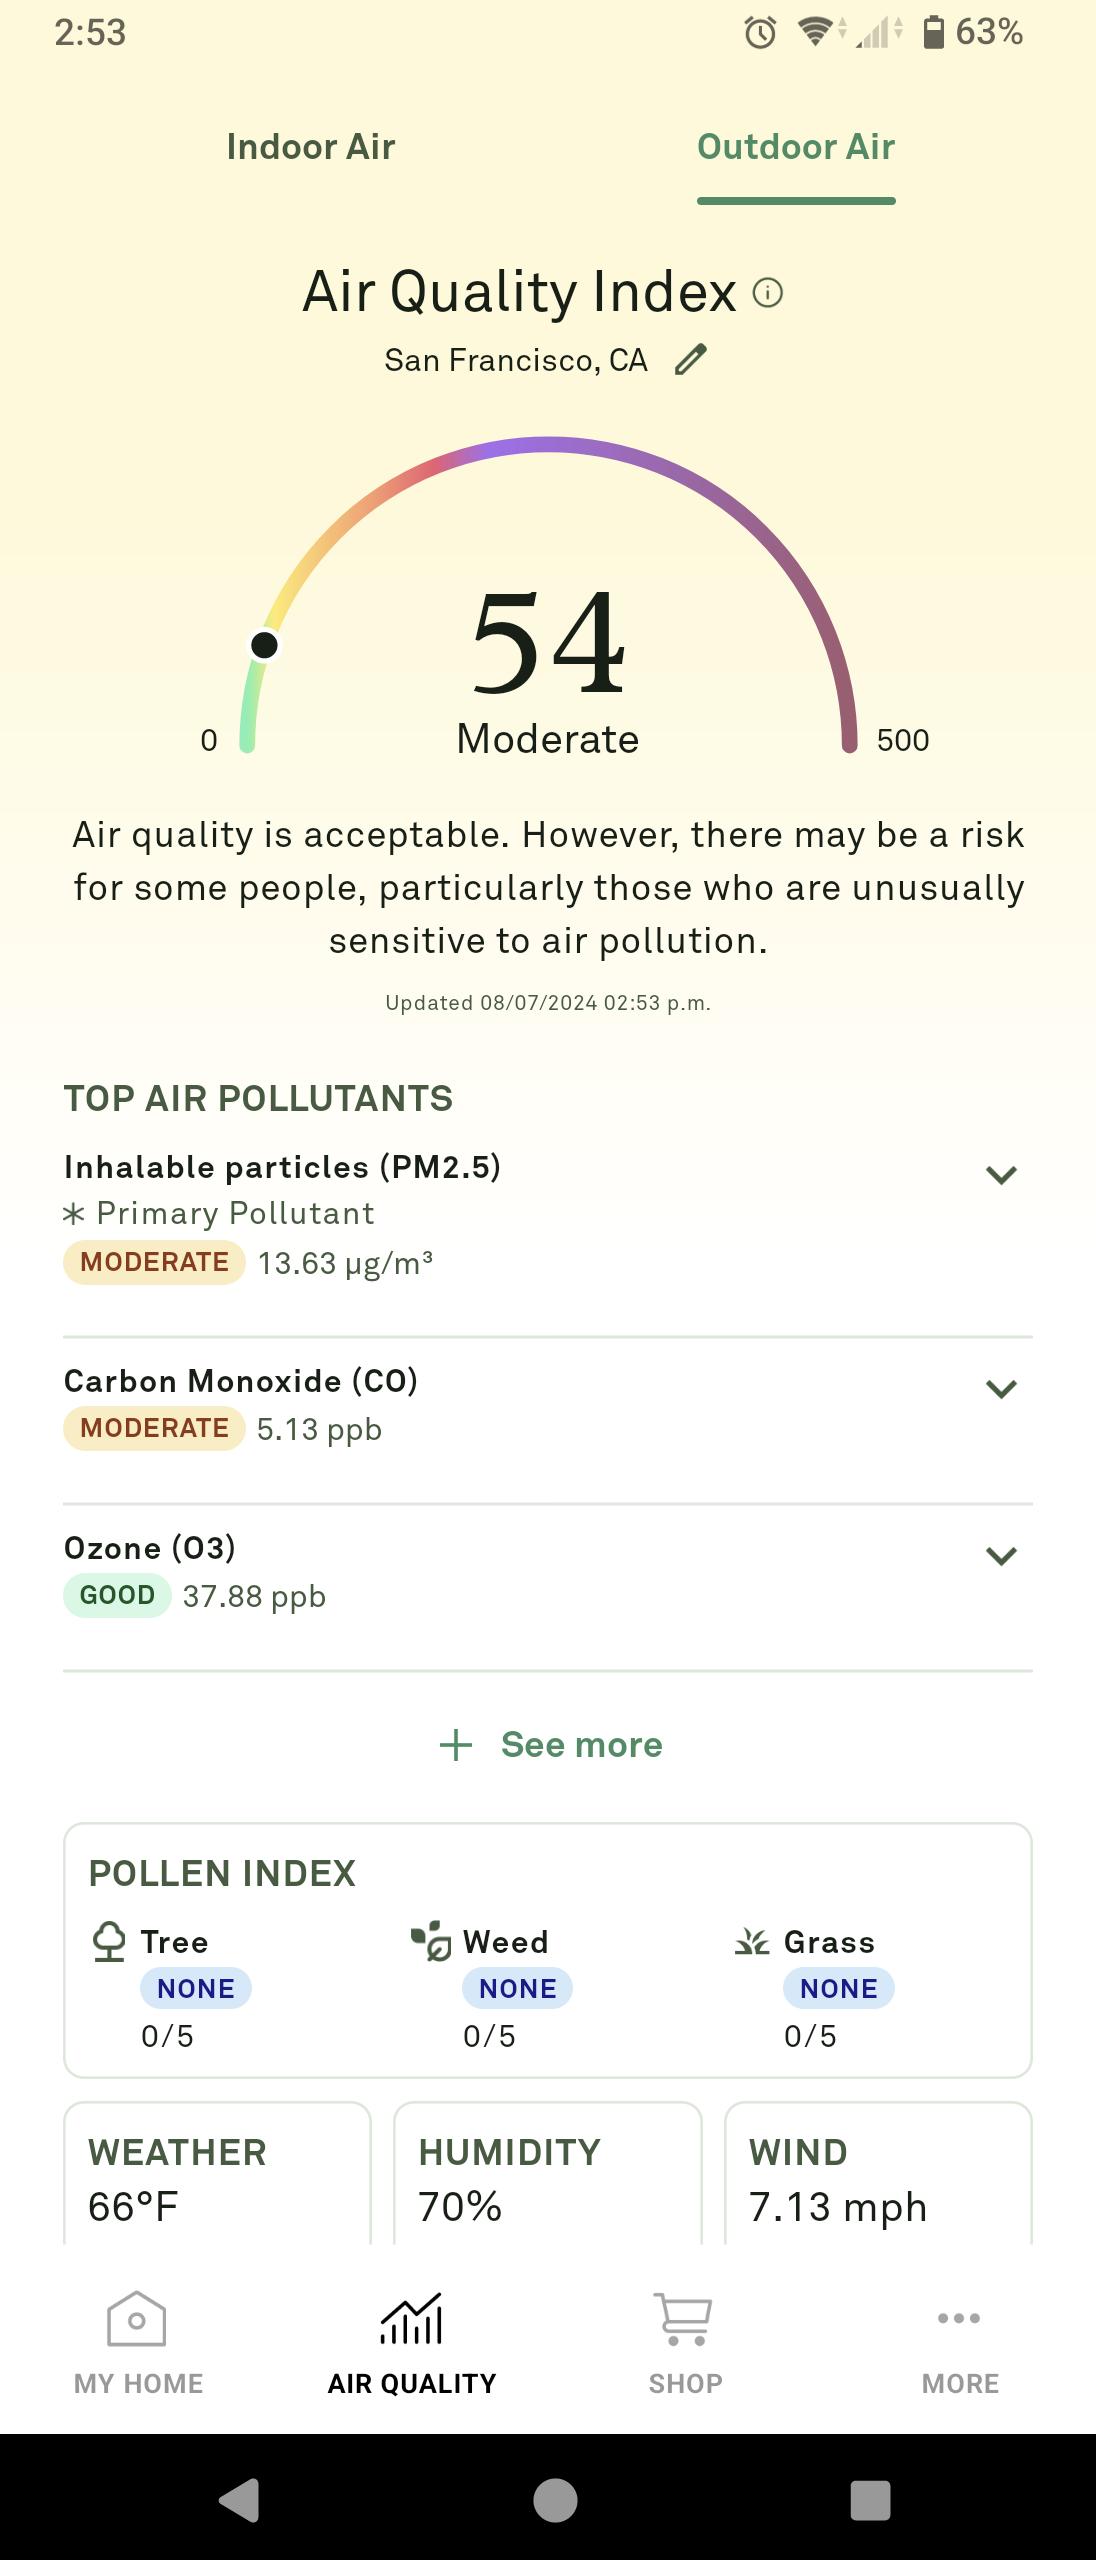The image size is (1096, 2560).
Task: Expand Inhalable particles PM2.5 details
Action: click(x=1001, y=1175)
